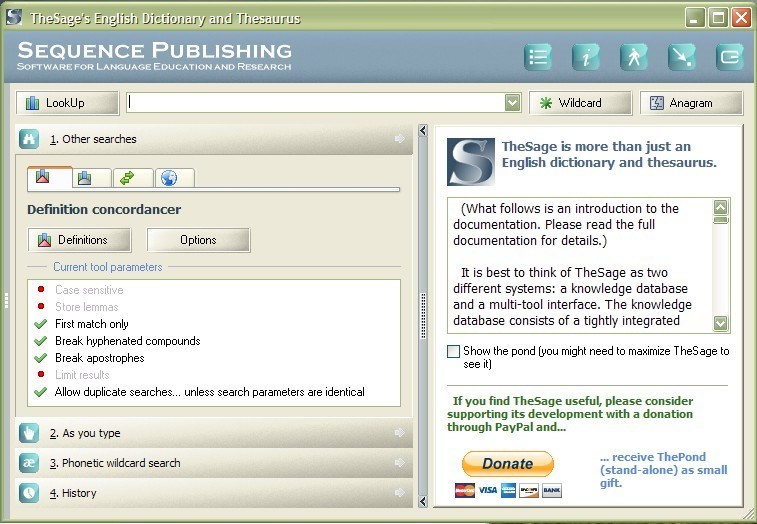Toggle the Limit results parameter

pyautogui.click(x=72, y=375)
